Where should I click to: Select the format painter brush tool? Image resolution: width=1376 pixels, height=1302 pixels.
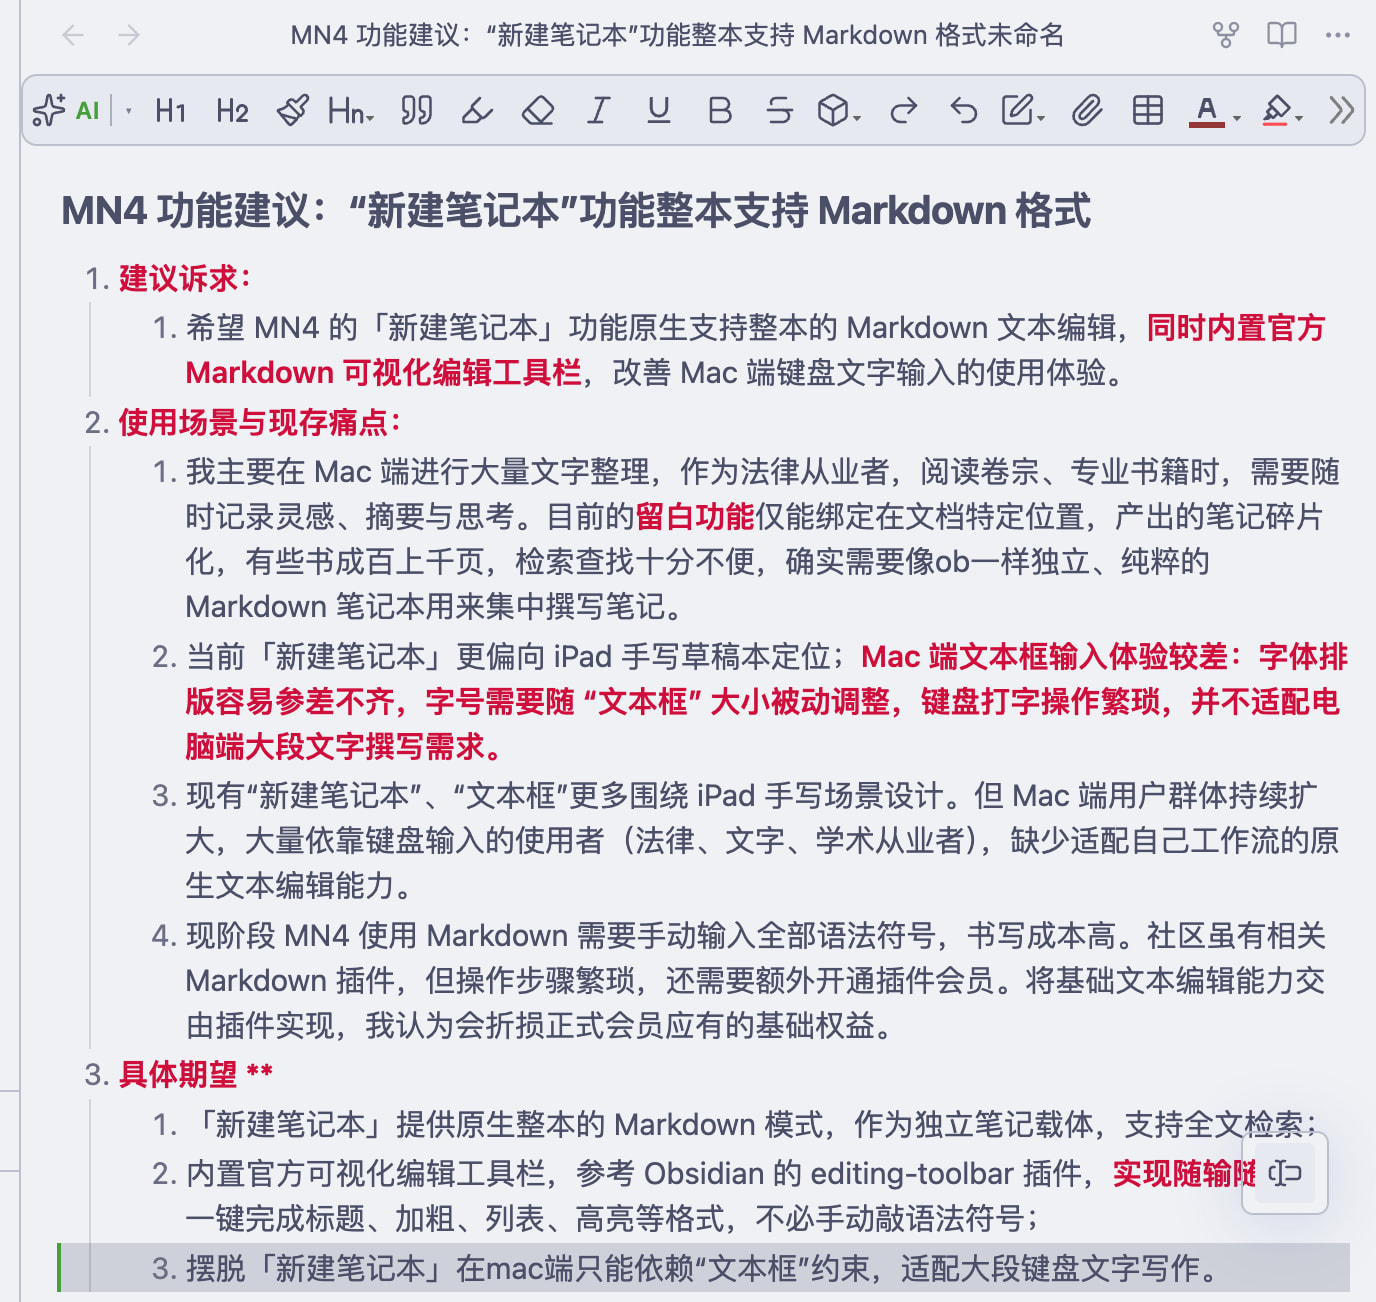coord(292,110)
